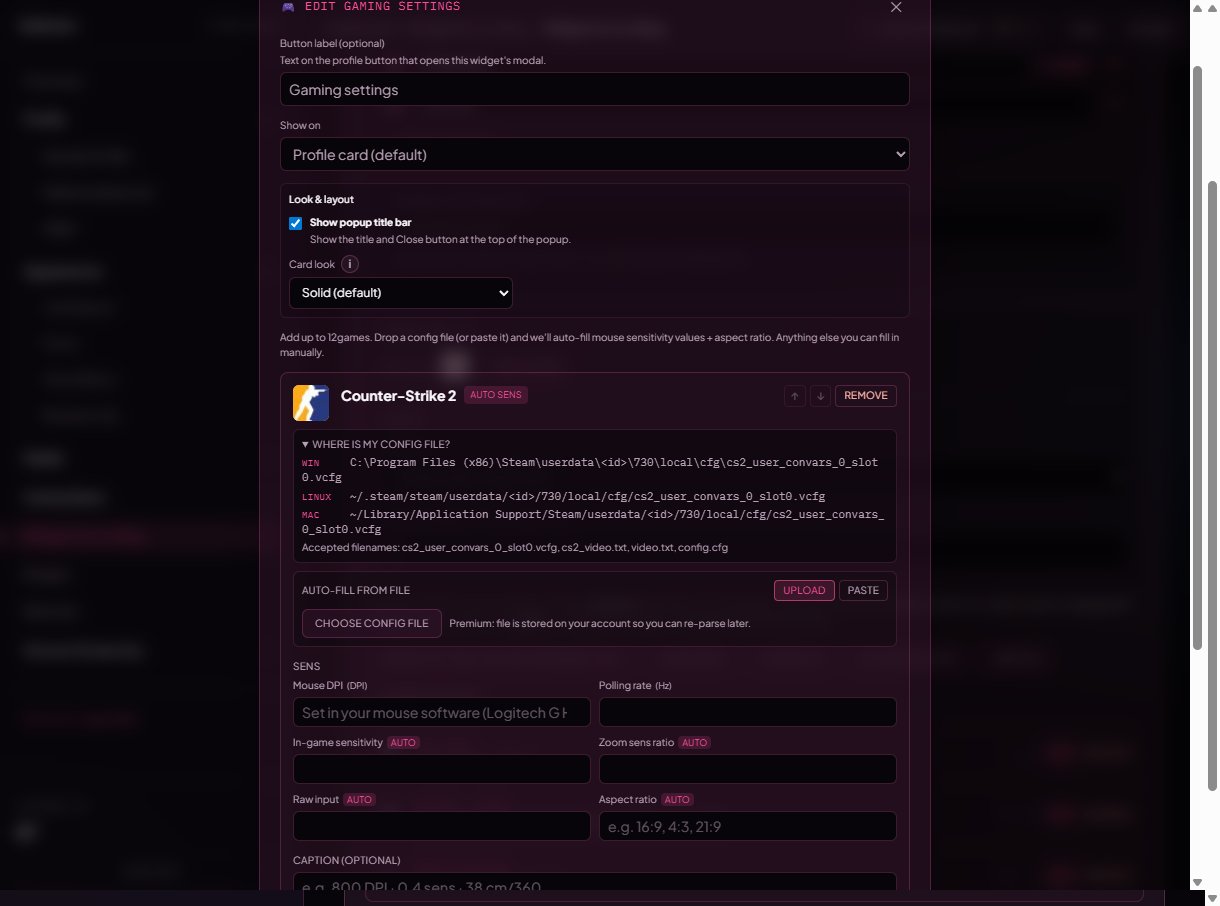This screenshot has height=906, width=1220.
Task: Move Counter-Strike 2 up with arrow
Action: [x=795, y=396]
